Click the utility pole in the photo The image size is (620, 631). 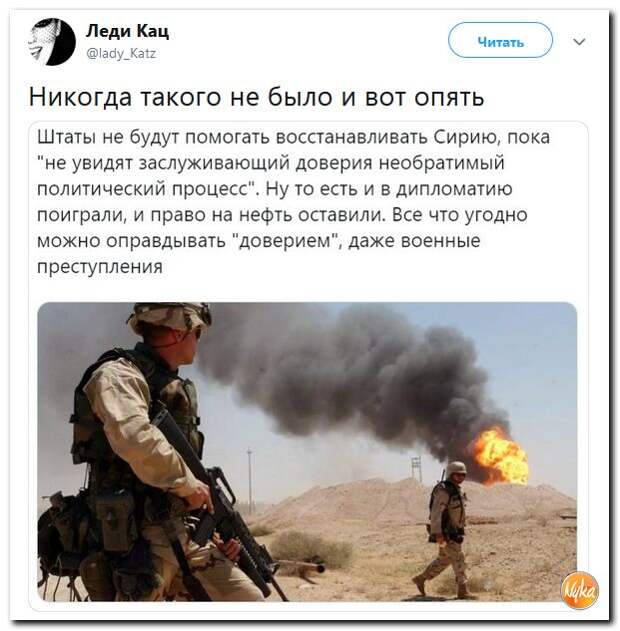click(250, 479)
